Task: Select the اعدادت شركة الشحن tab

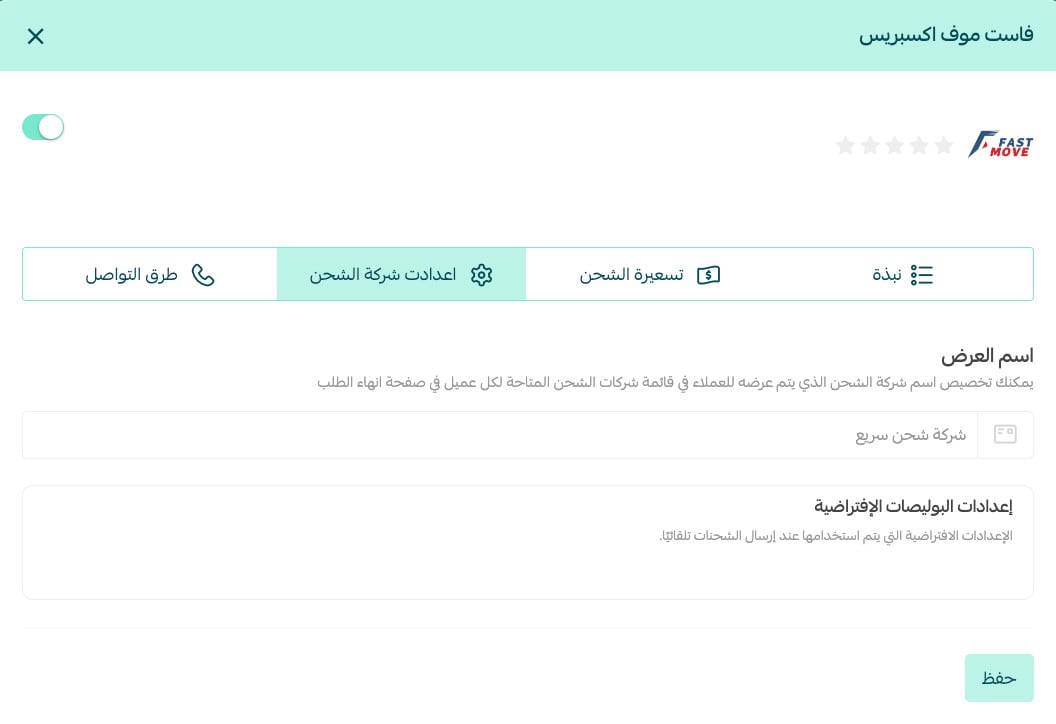Action: point(401,274)
